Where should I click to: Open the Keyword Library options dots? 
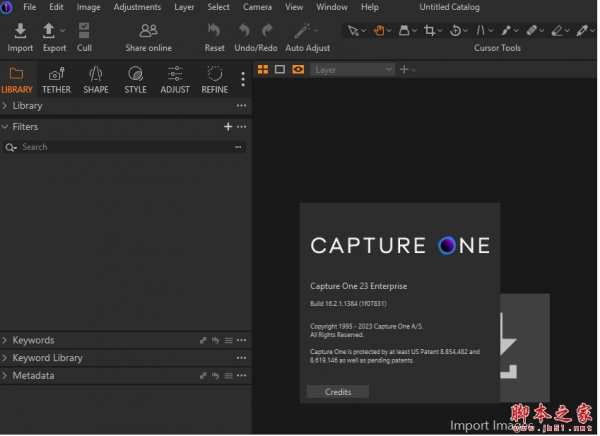point(241,358)
